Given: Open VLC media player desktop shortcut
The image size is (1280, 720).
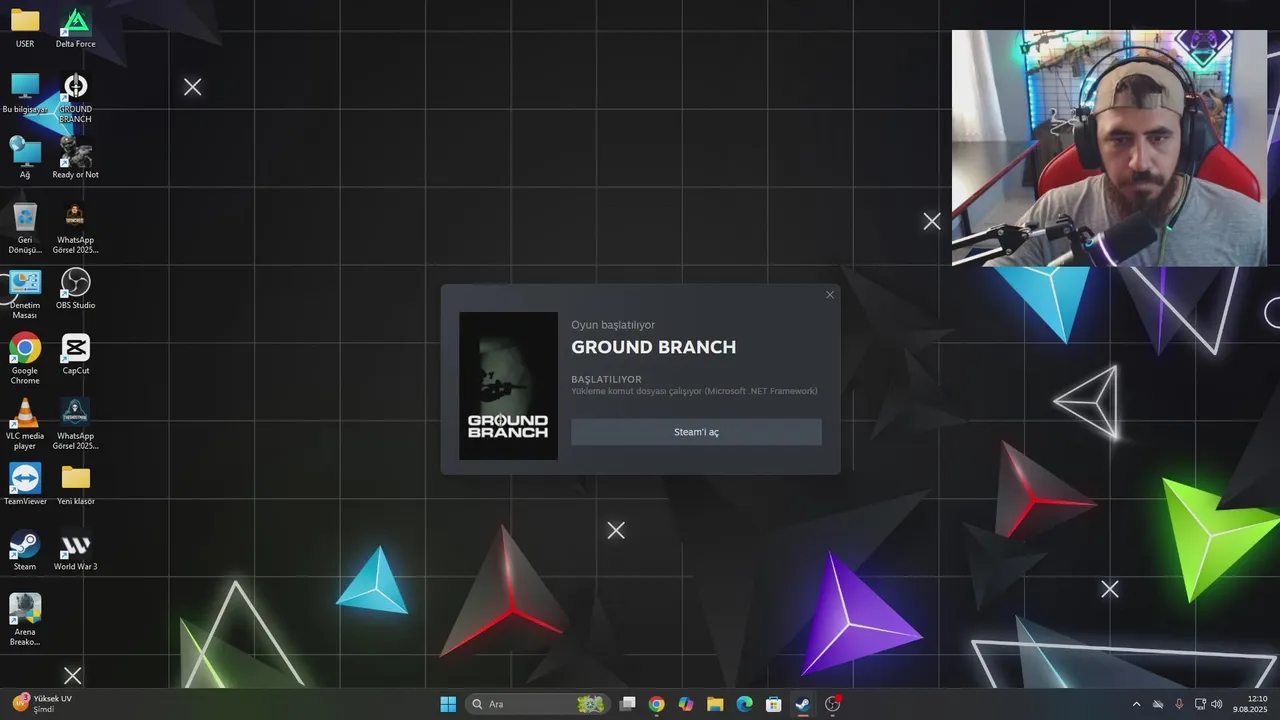Looking at the screenshot, I should [25, 424].
